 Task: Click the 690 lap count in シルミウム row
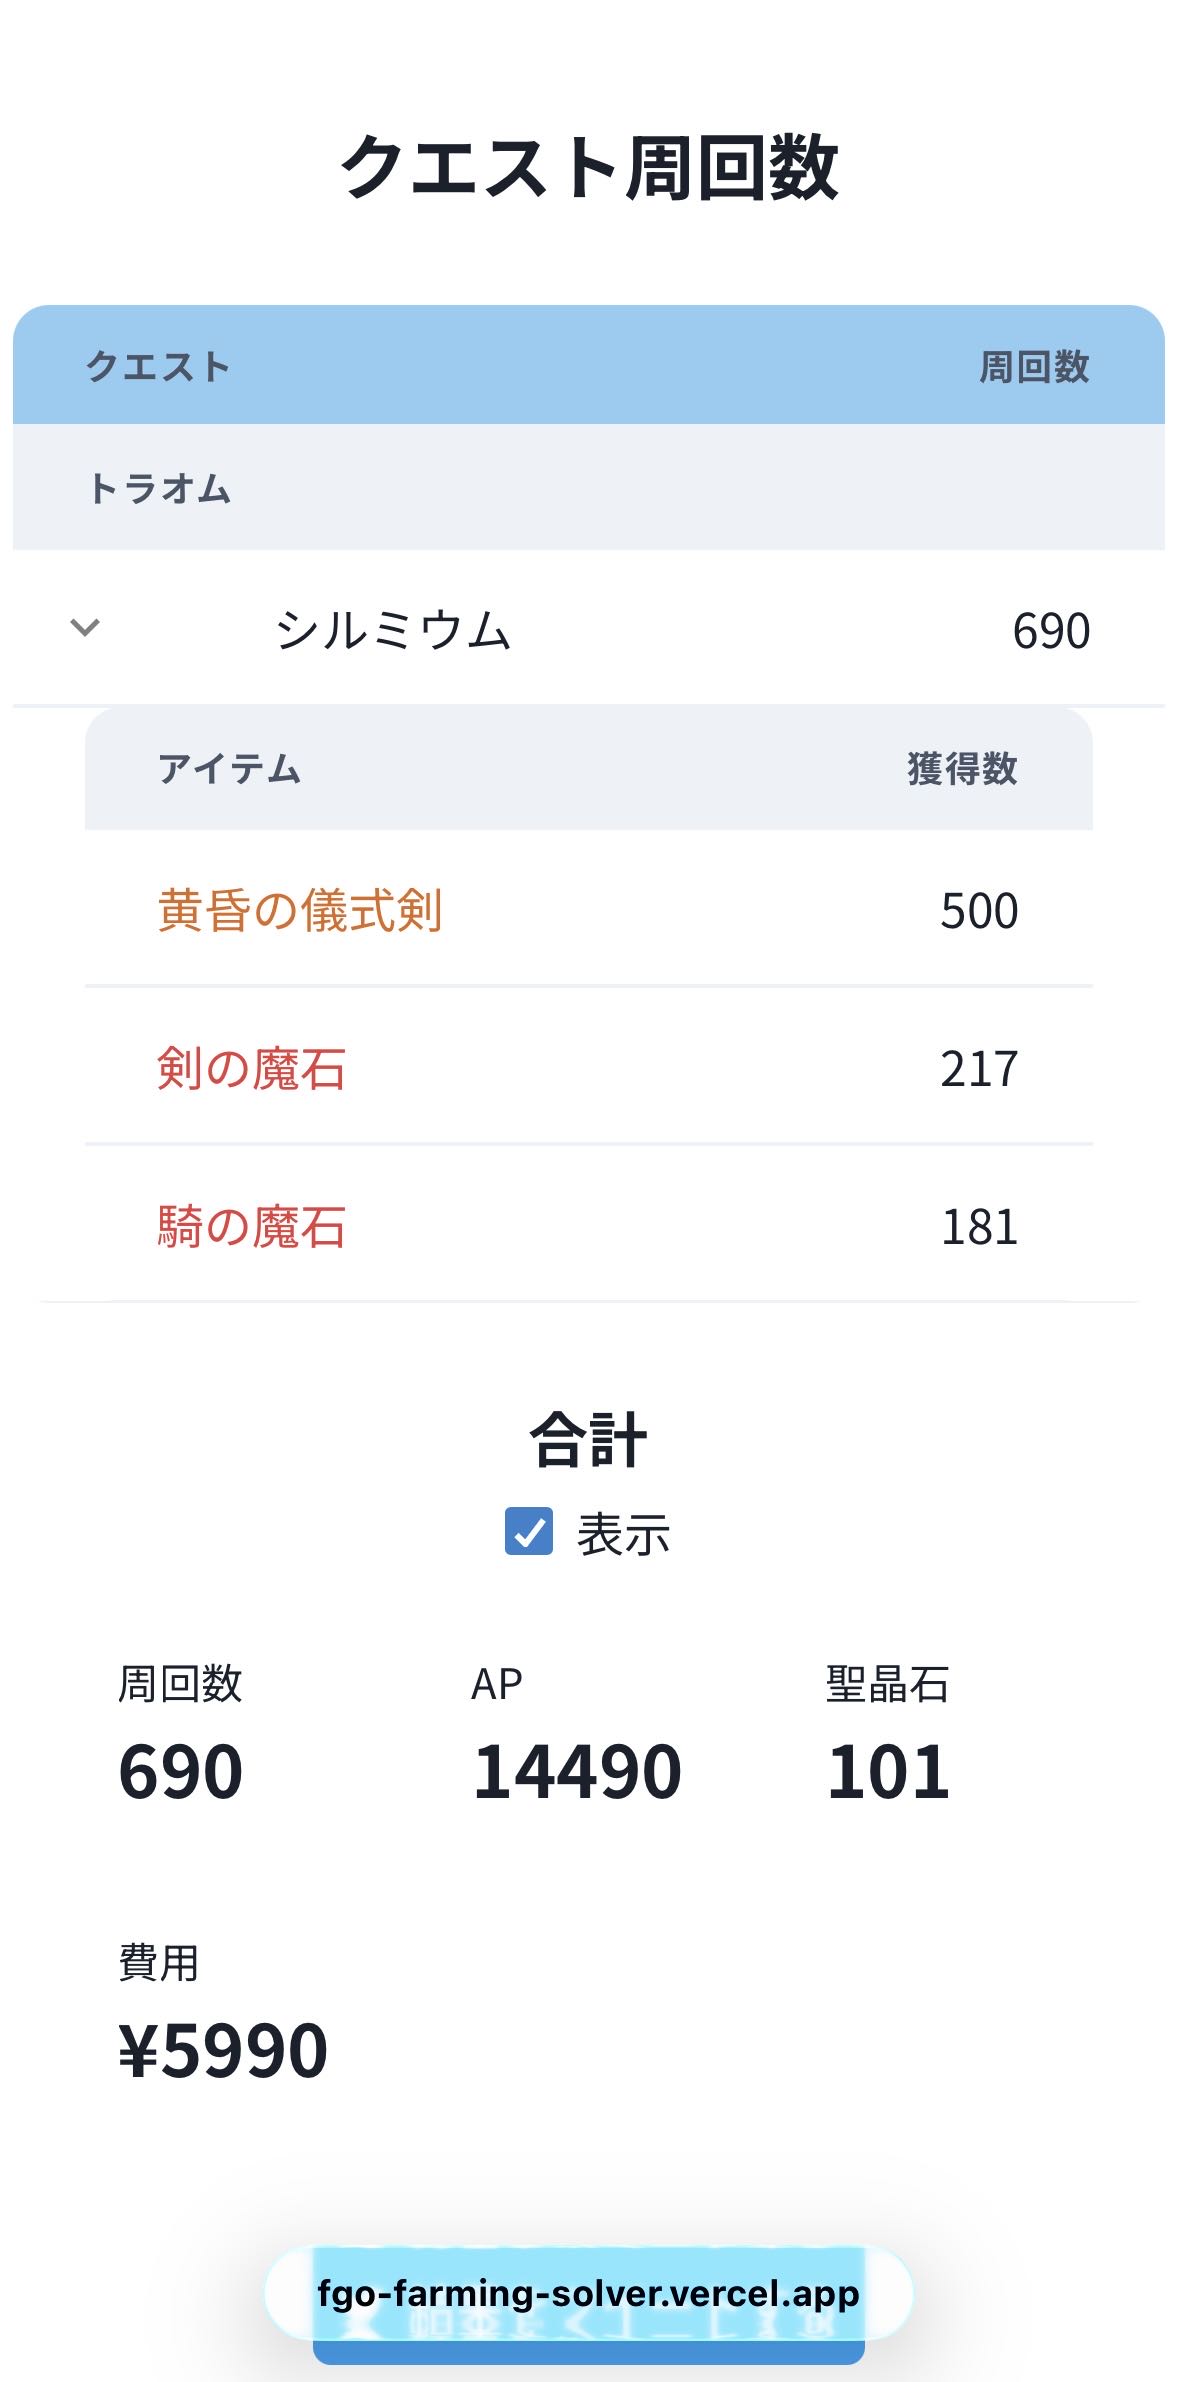pyautogui.click(x=1051, y=631)
